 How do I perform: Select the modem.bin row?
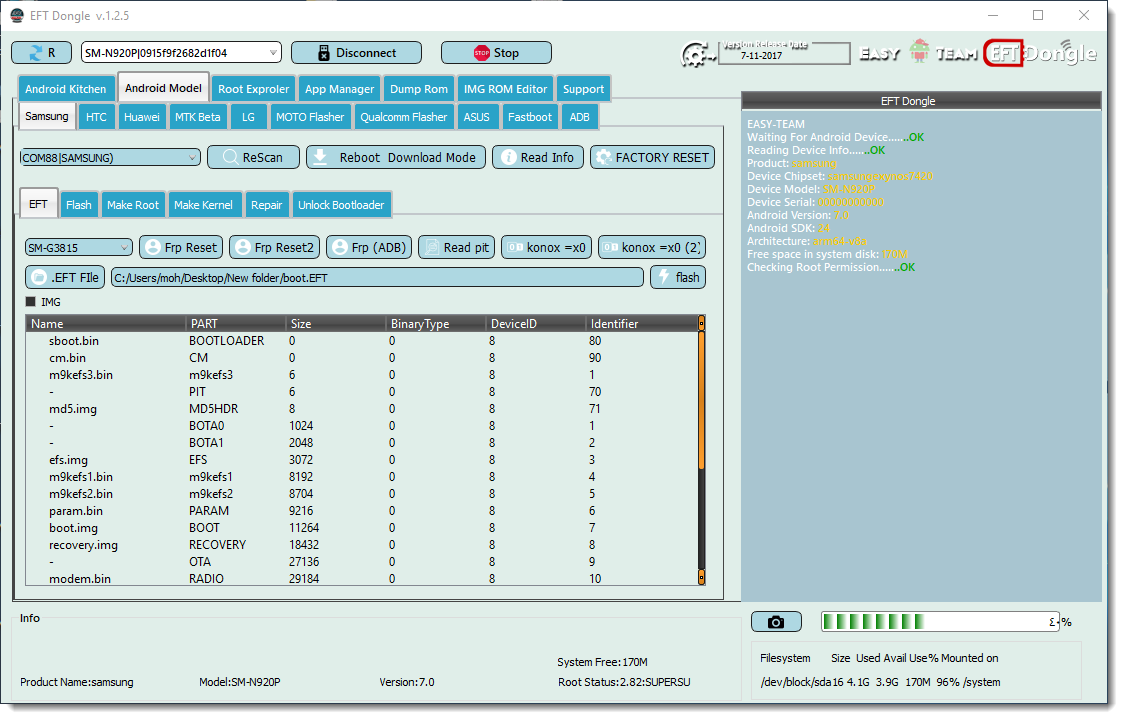[x=362, y=579]
